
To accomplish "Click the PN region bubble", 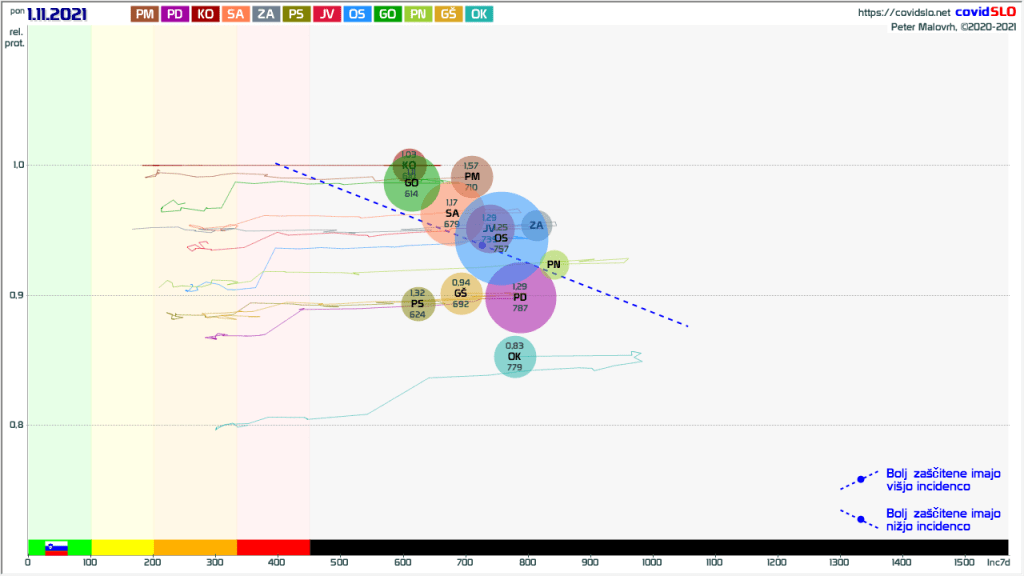I will coord(554,265).
